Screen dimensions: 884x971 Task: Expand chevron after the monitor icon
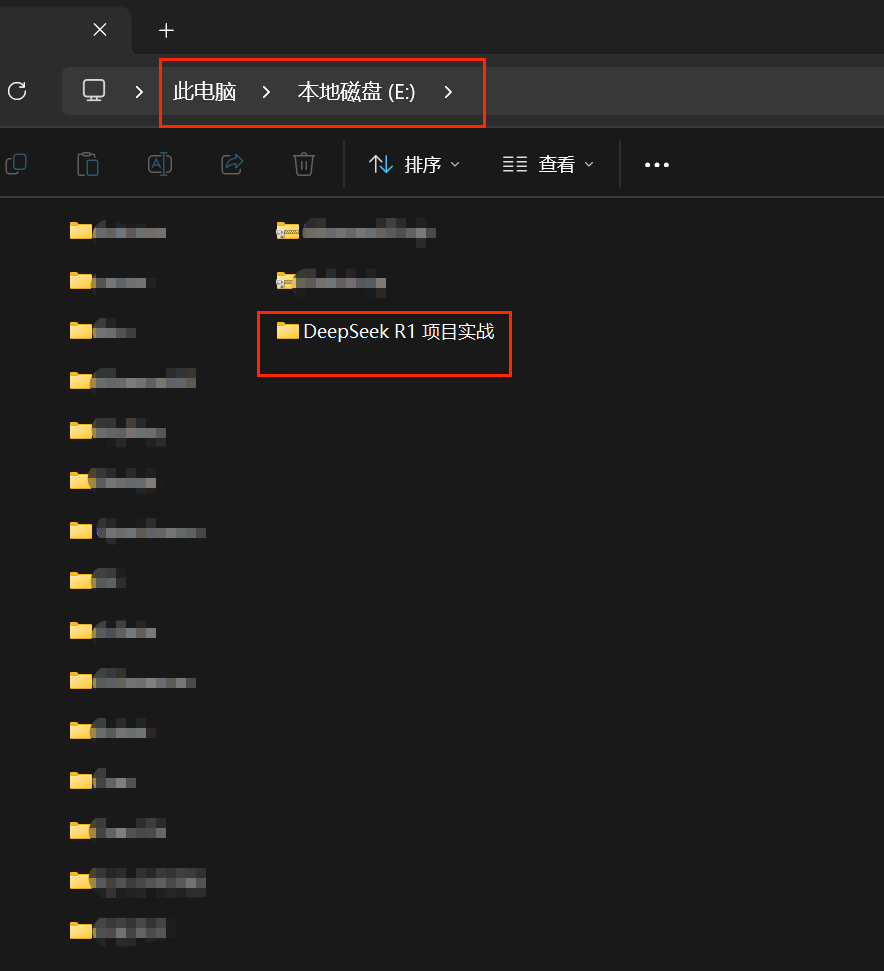pyautogui.click(x=139, y=92)
